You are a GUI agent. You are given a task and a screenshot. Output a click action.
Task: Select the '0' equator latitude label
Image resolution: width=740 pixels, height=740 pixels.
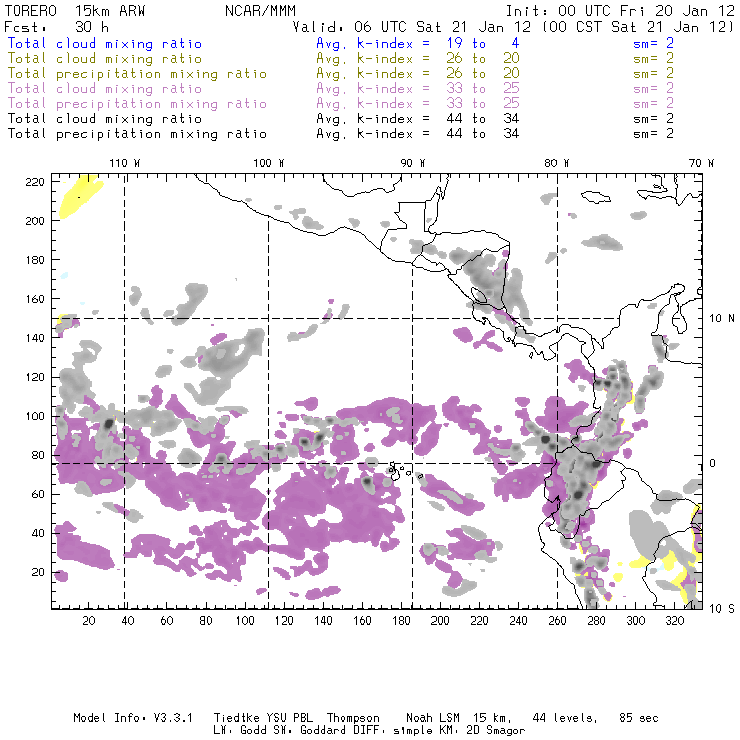pyautogui.click(x=713, y=463)
